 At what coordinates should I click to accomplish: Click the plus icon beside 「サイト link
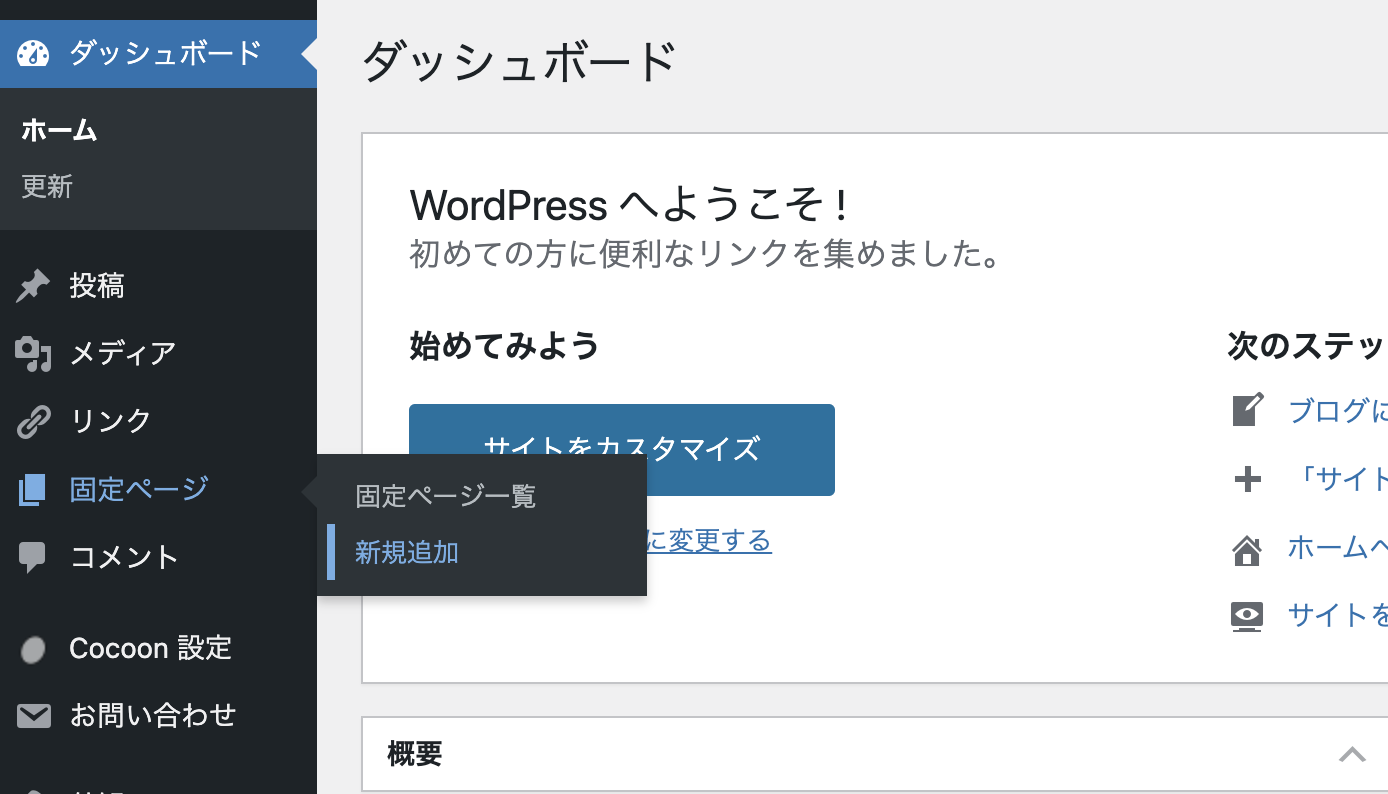pyautogui.click(x=1247, y=480)
